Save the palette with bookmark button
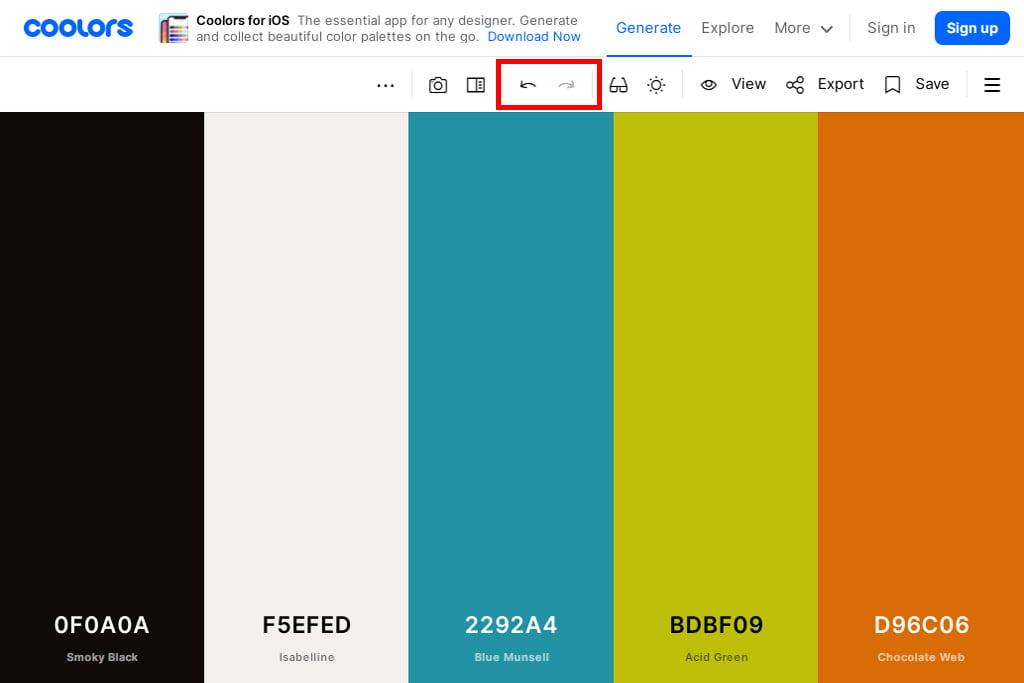This screenshot has height=683, width=1024. (917, 84)
